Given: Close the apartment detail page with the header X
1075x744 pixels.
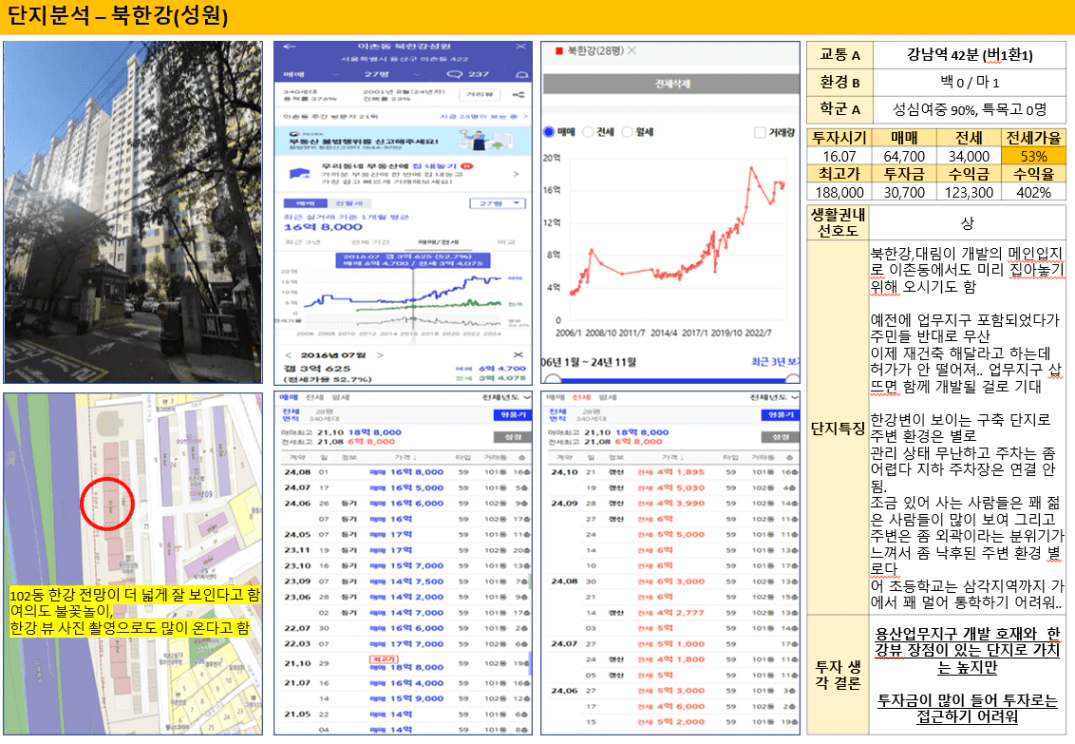Looking at the screenshot, I should [x=520, y=47].
